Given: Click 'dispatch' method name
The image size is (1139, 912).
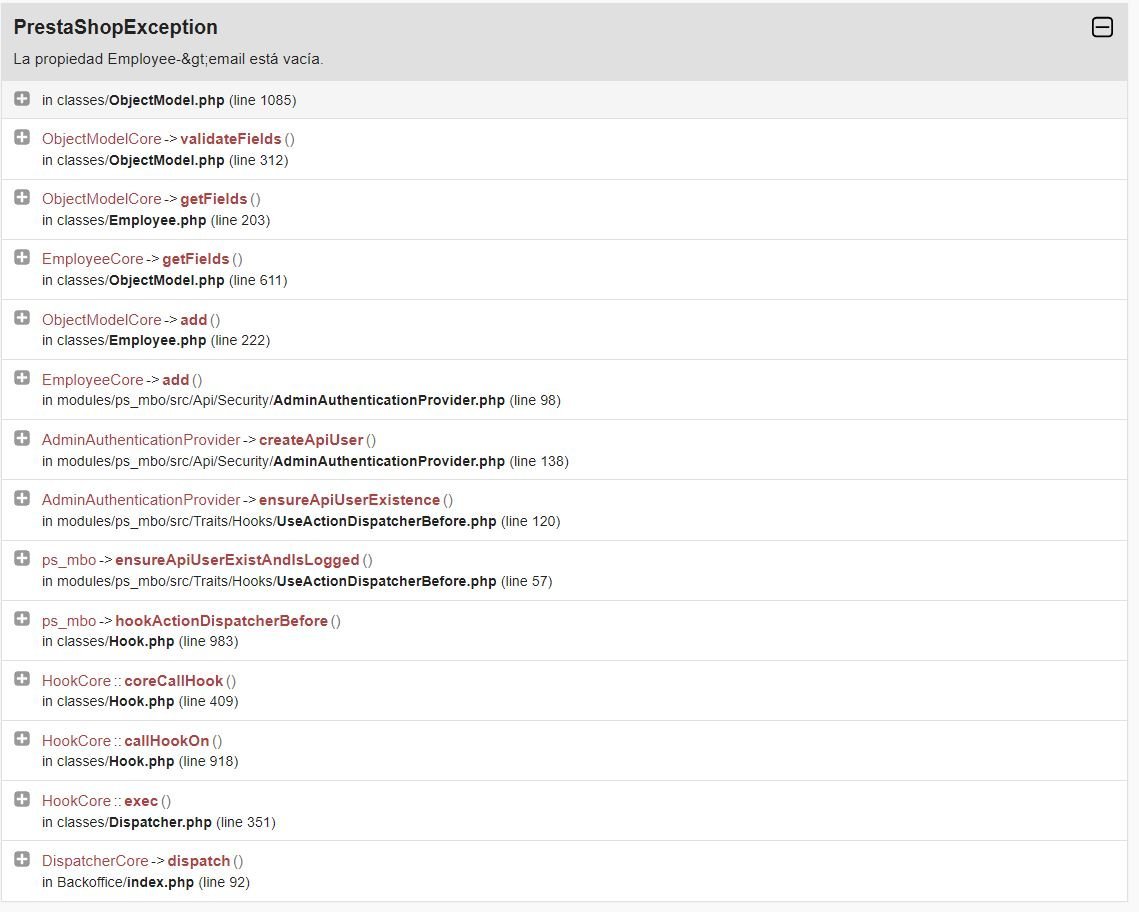Looking at the screenshot, I should coord(198,861).
